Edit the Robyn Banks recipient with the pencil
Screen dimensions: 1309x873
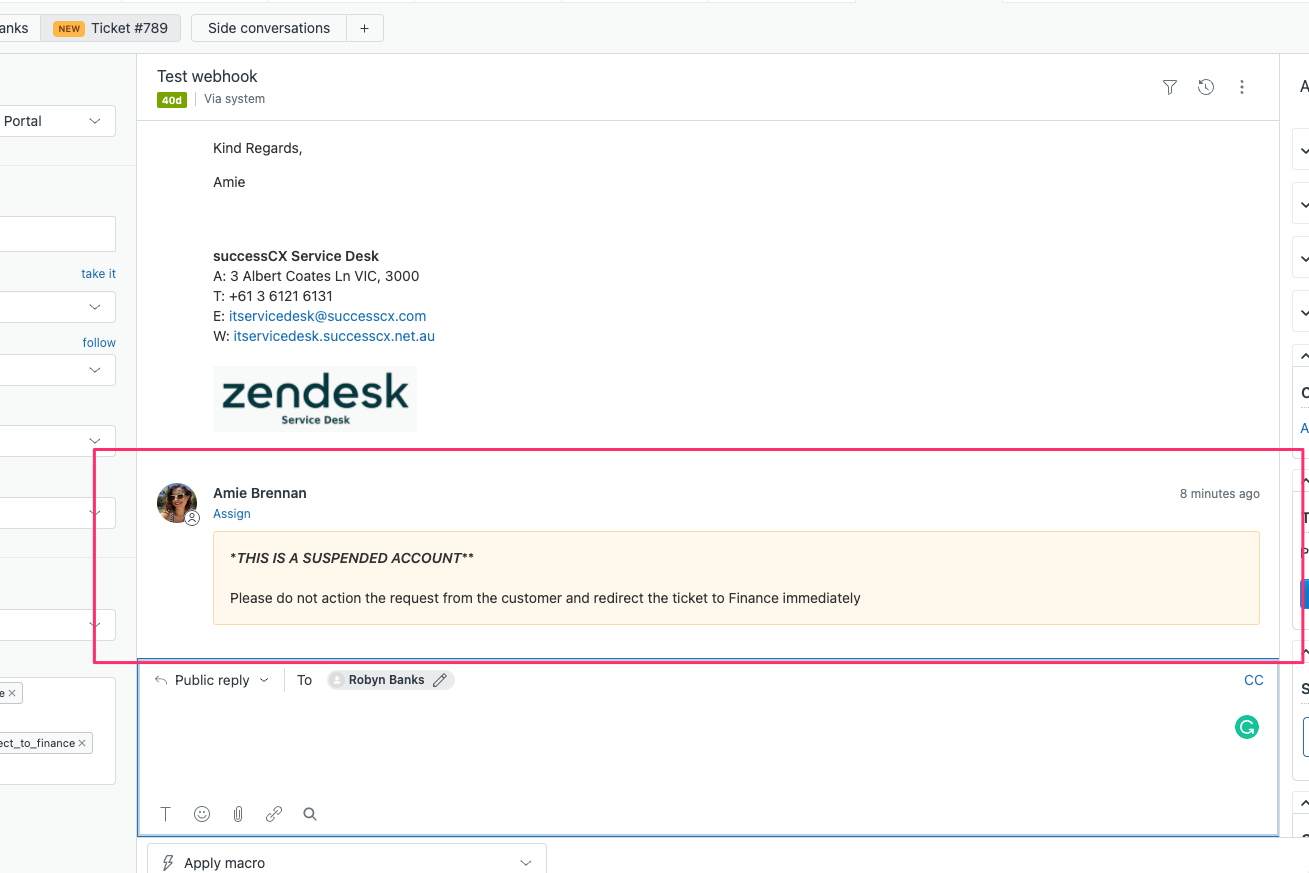click(x=440, y=679)
